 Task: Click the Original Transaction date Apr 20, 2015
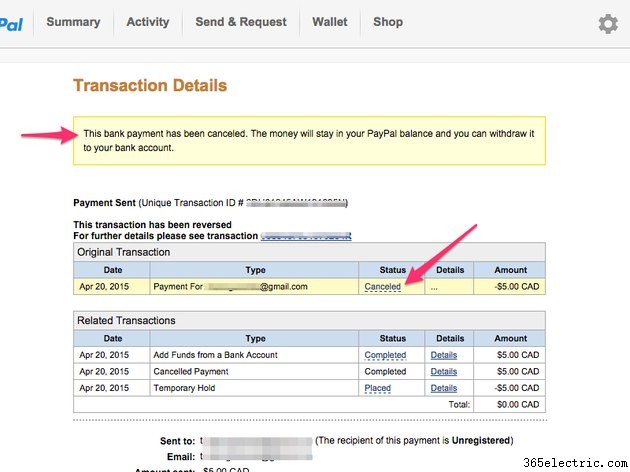pos(104,286)
